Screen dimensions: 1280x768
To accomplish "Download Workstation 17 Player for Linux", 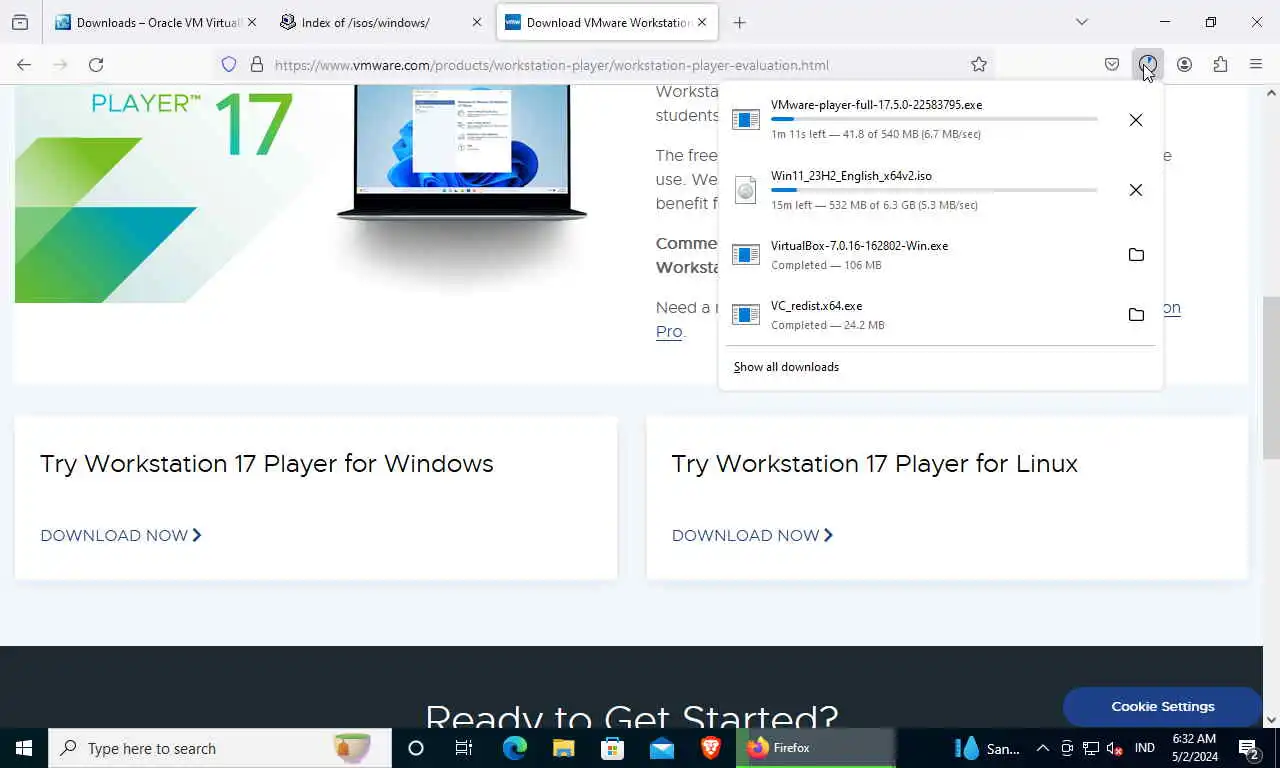I will coord(752,535).
